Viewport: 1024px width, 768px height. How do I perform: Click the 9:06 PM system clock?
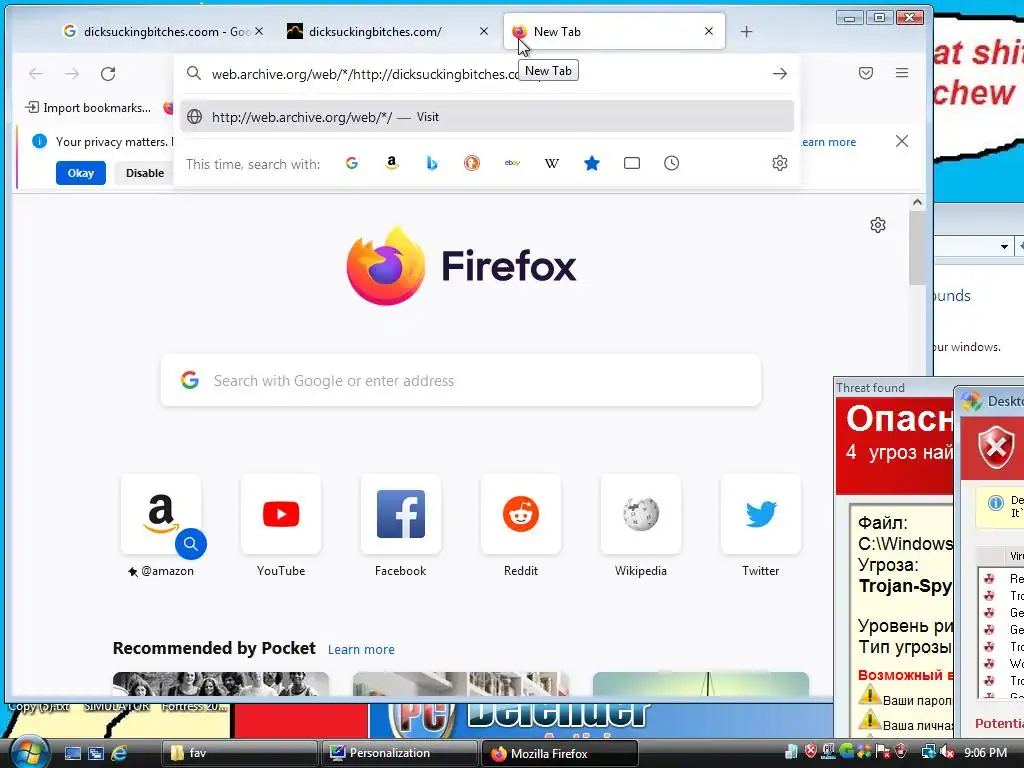click(985, 753)
